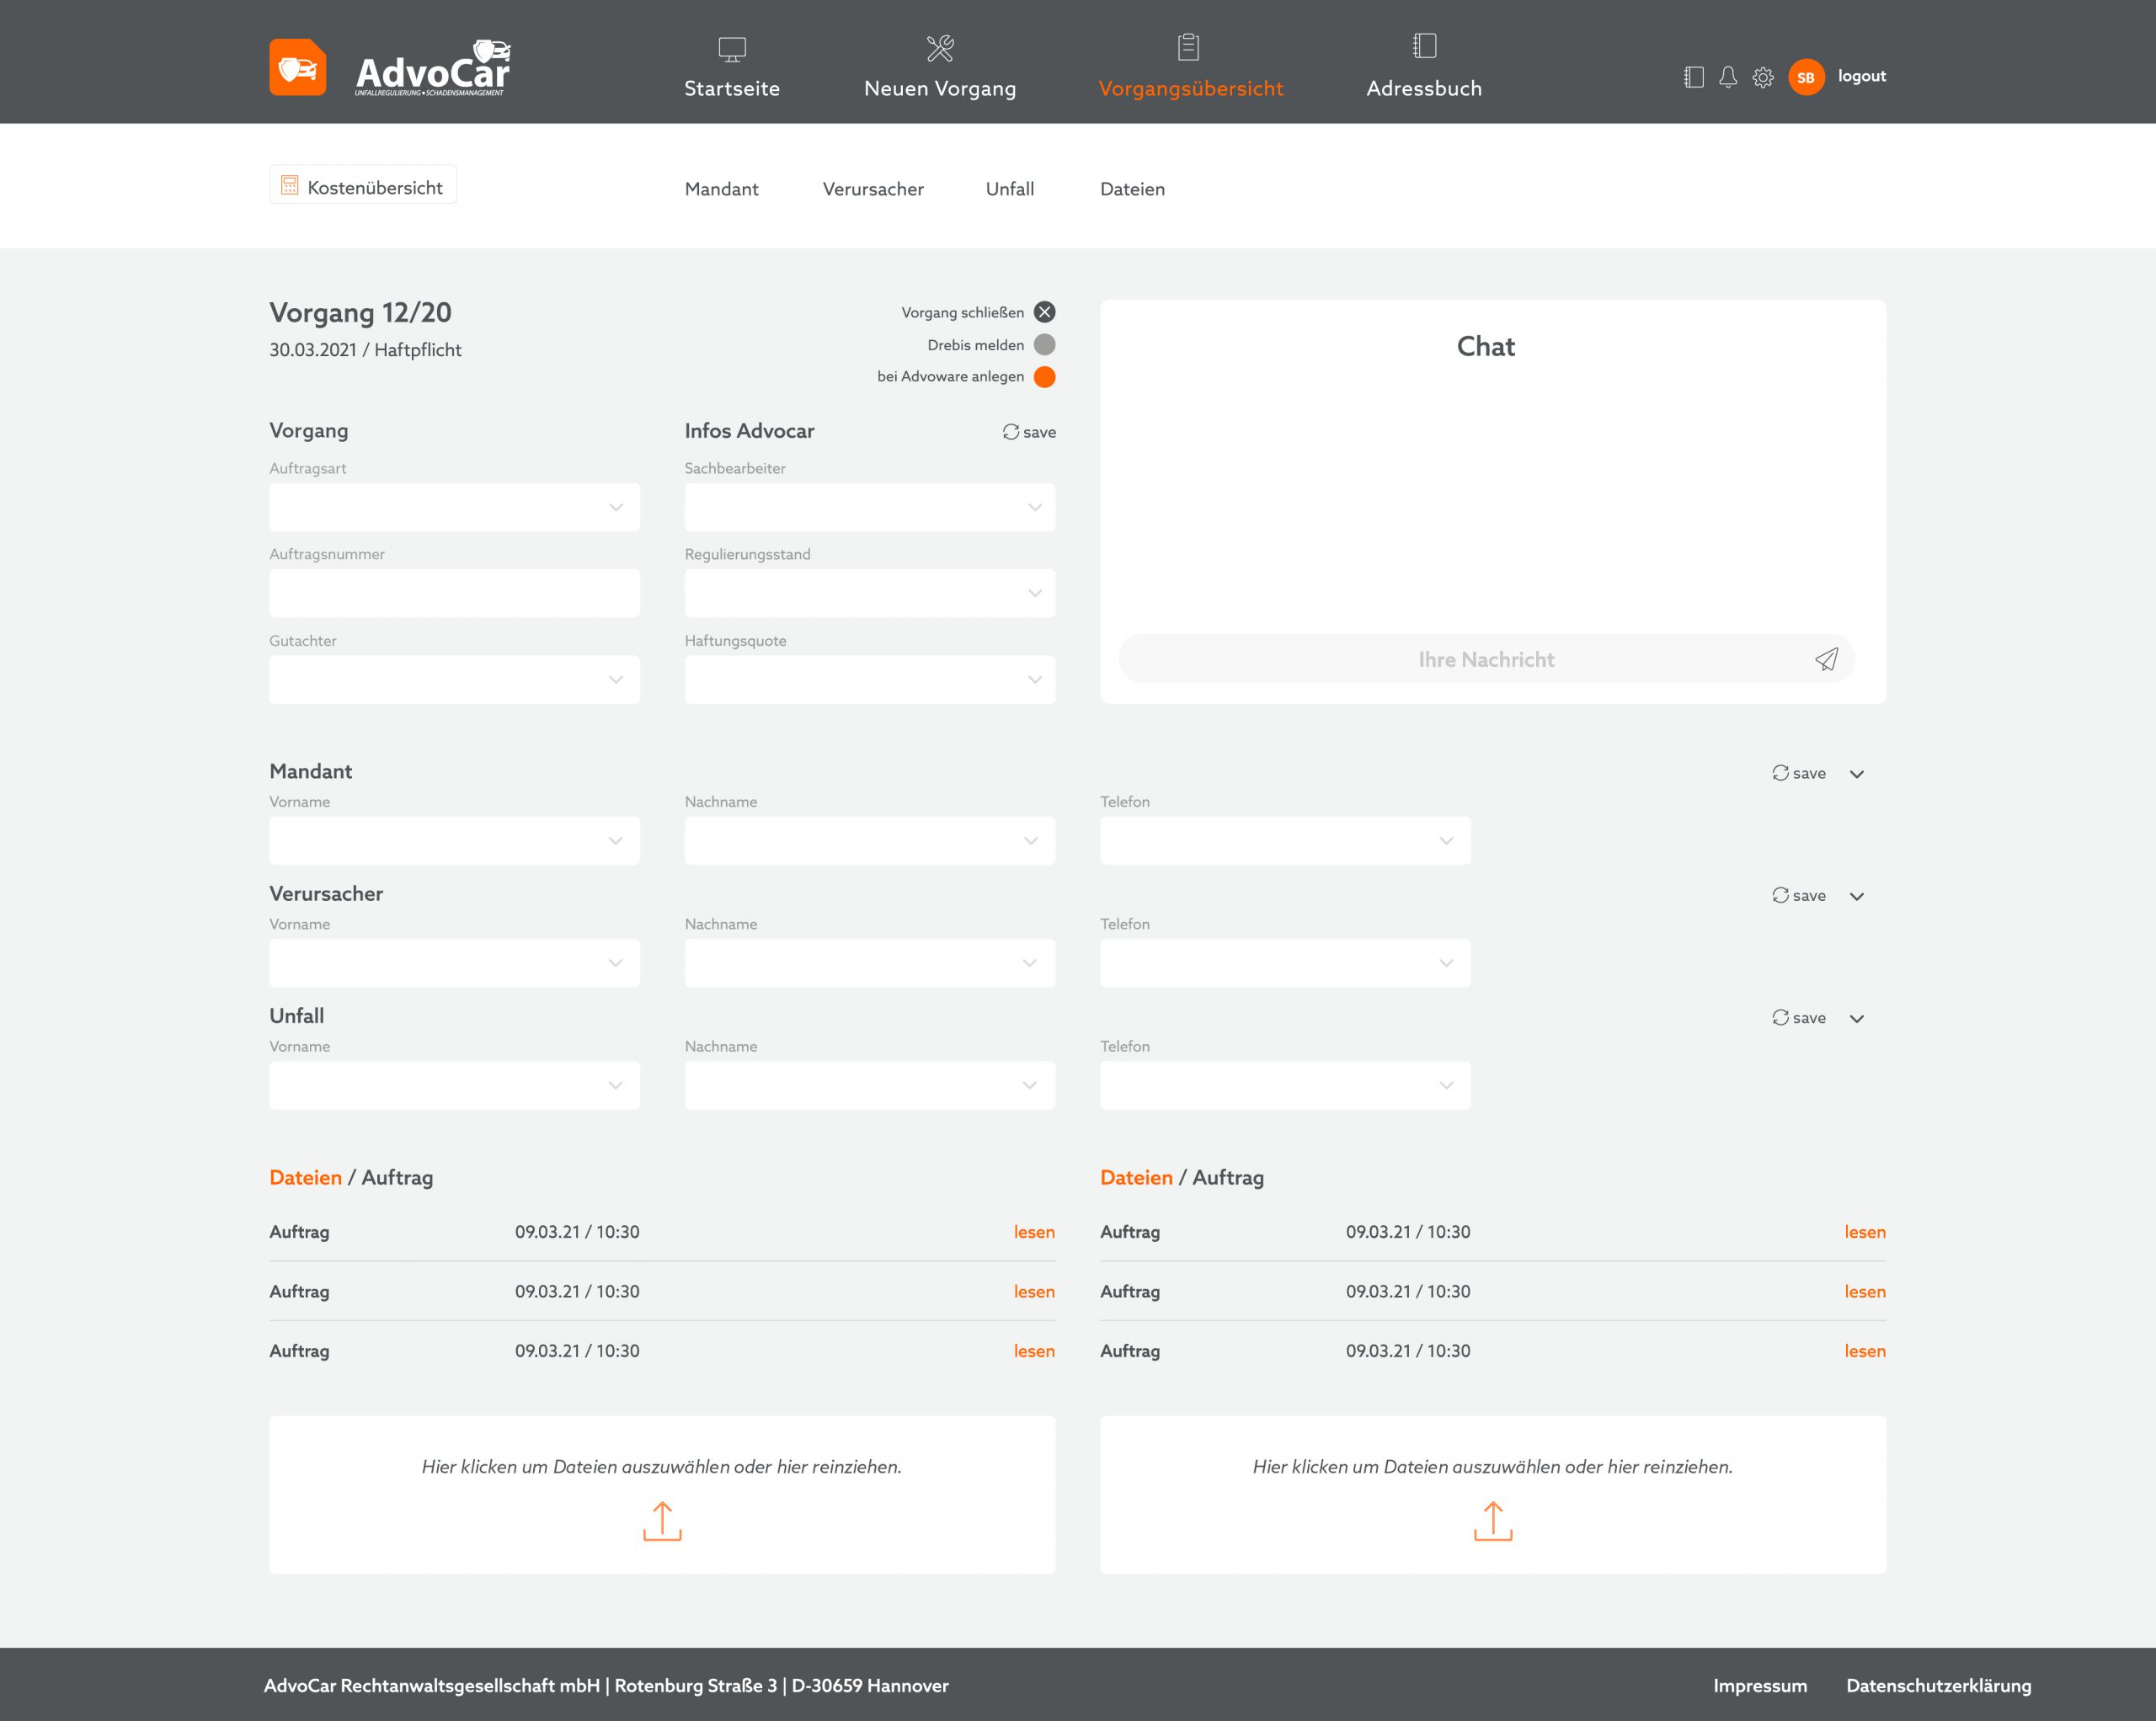Click the Impressum footer link

pyautogui.click(x=1760, y=1685)
